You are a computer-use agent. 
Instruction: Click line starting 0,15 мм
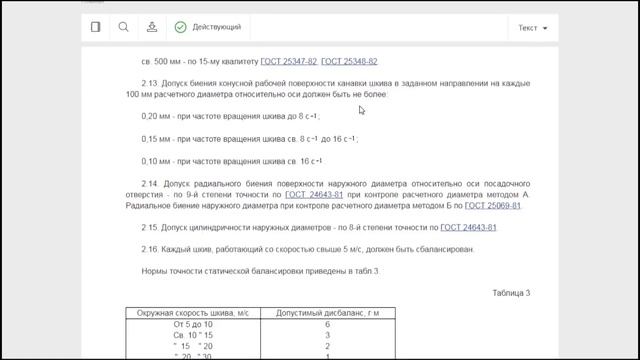(250, 139)
